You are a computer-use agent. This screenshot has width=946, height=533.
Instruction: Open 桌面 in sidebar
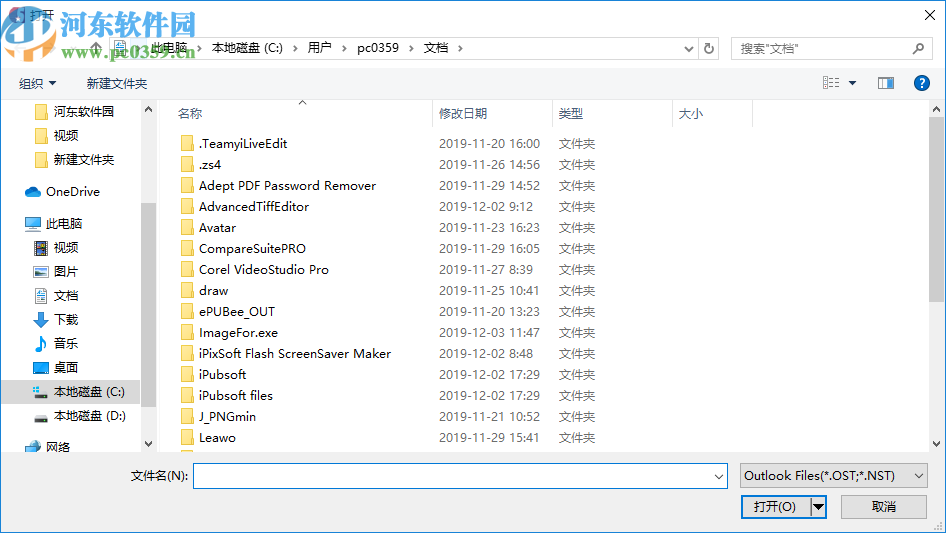tap(56, 368)
